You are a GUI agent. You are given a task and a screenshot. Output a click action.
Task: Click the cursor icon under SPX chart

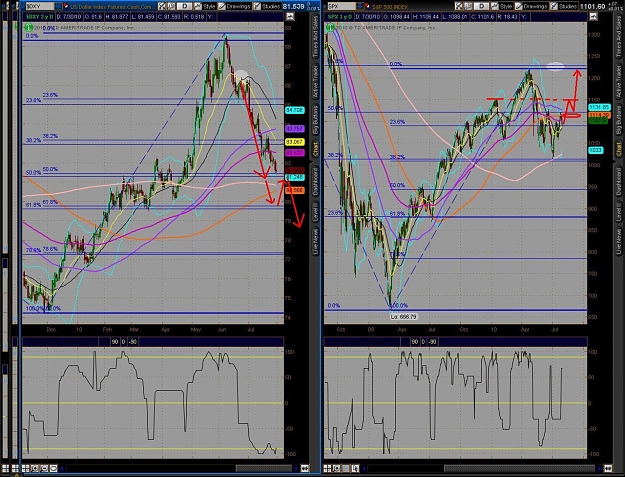click(355, 468)
